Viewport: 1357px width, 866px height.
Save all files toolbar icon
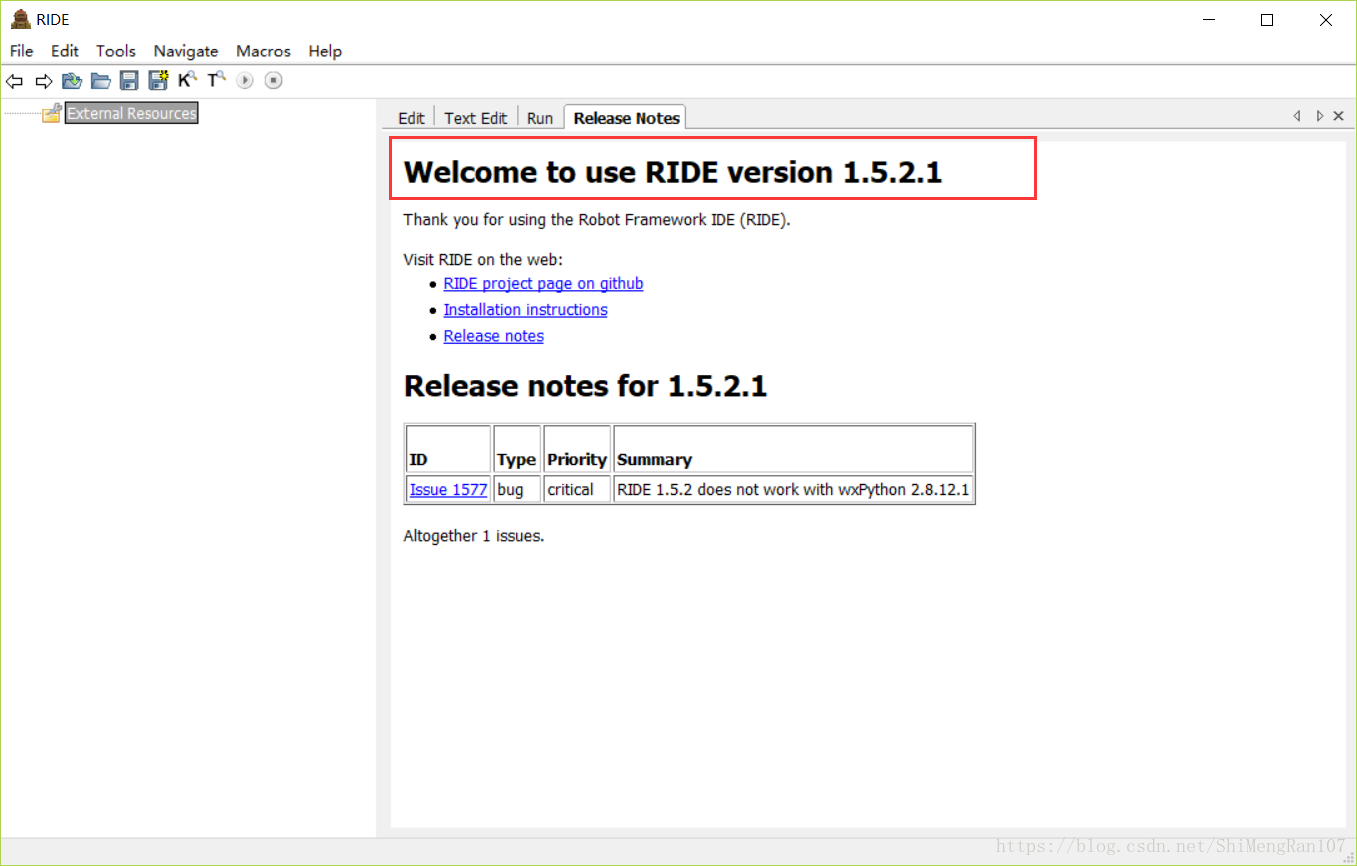158,81
